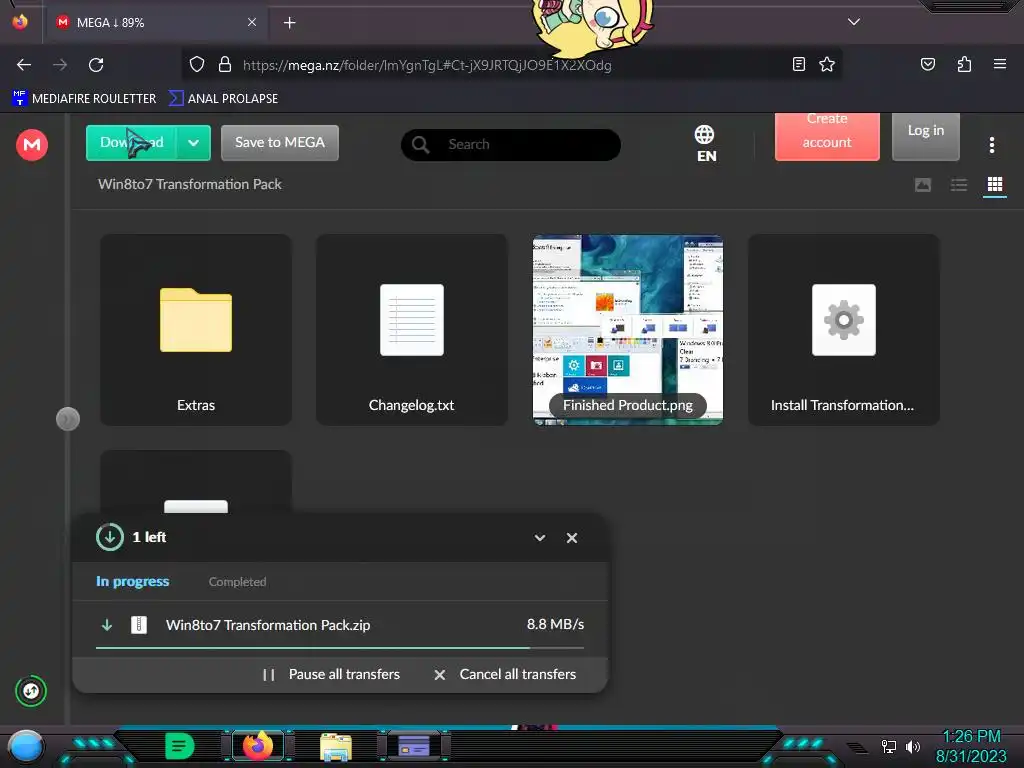The height and width of the screenshot is (768, 1024).
Task: Open the Start orb on the taskbar
Action: pos(26,746)
